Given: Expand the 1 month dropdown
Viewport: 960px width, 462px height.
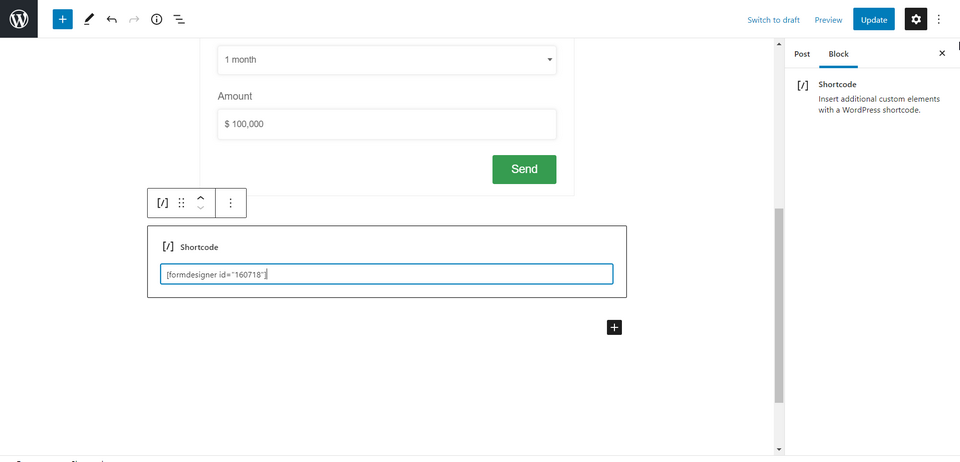Looking at the screenshot, I should (x=387, y=60).
